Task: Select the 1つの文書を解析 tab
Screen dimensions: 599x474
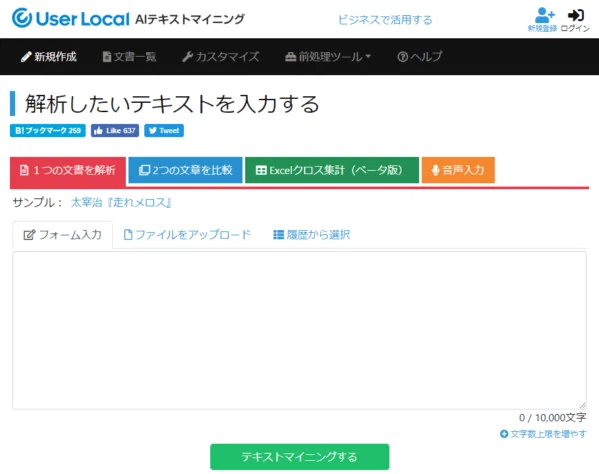Action: click(68, 170)
